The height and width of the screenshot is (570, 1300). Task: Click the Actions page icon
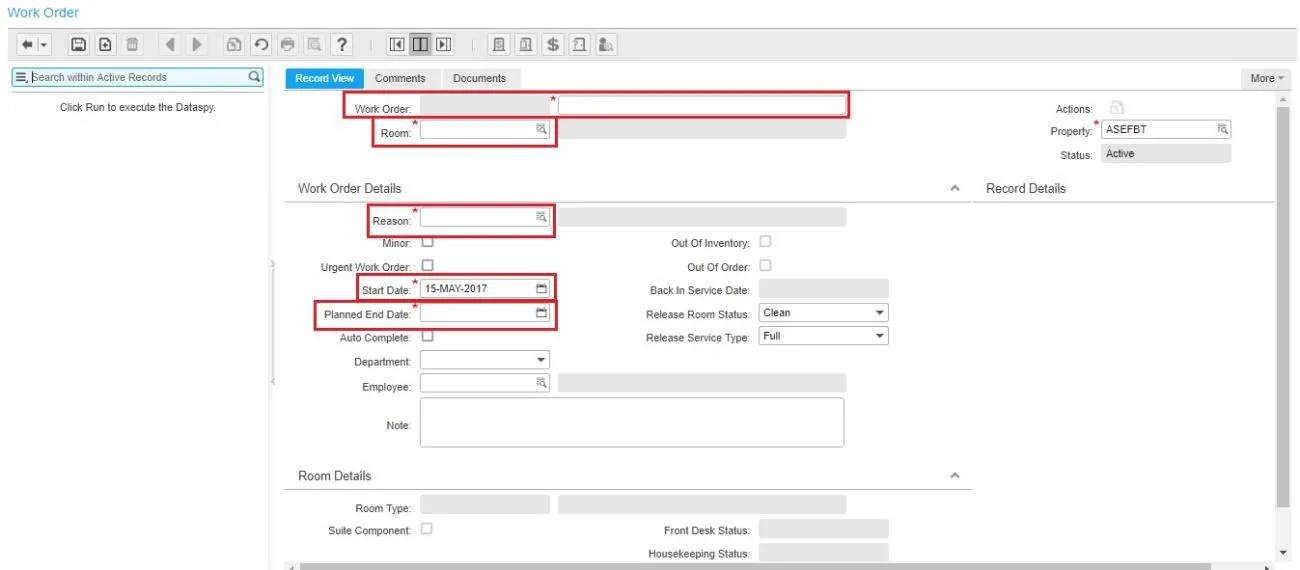(x=1117, y=108)
